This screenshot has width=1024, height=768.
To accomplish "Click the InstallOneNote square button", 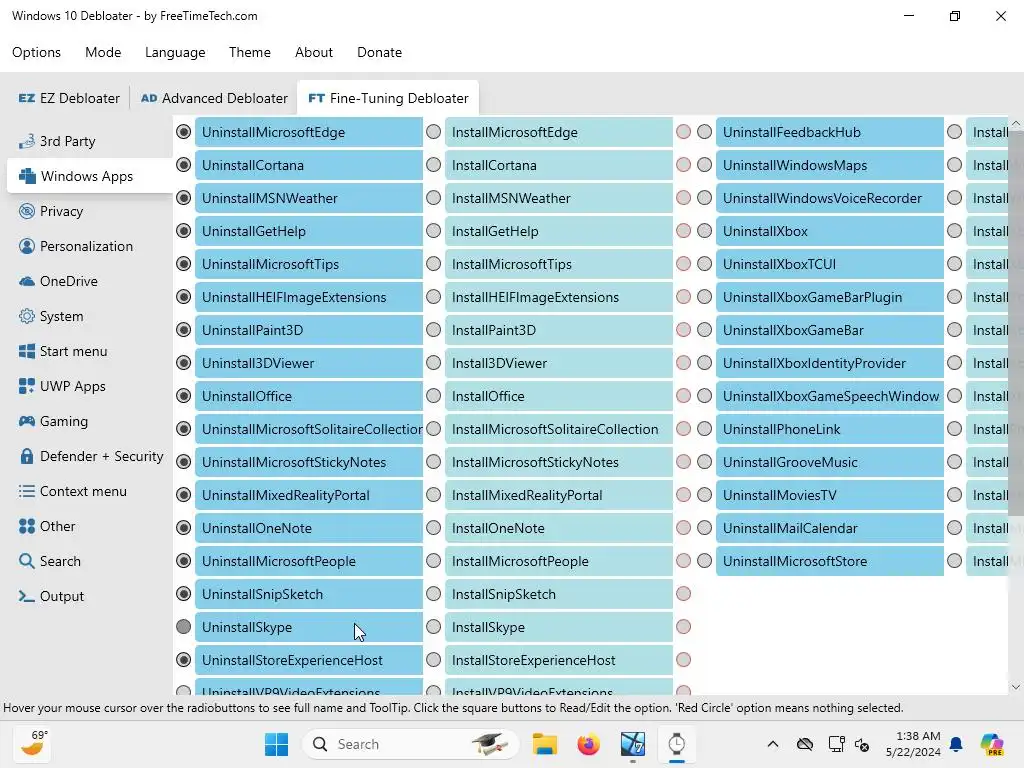I will pyautogui.click(x=559, y=528).
